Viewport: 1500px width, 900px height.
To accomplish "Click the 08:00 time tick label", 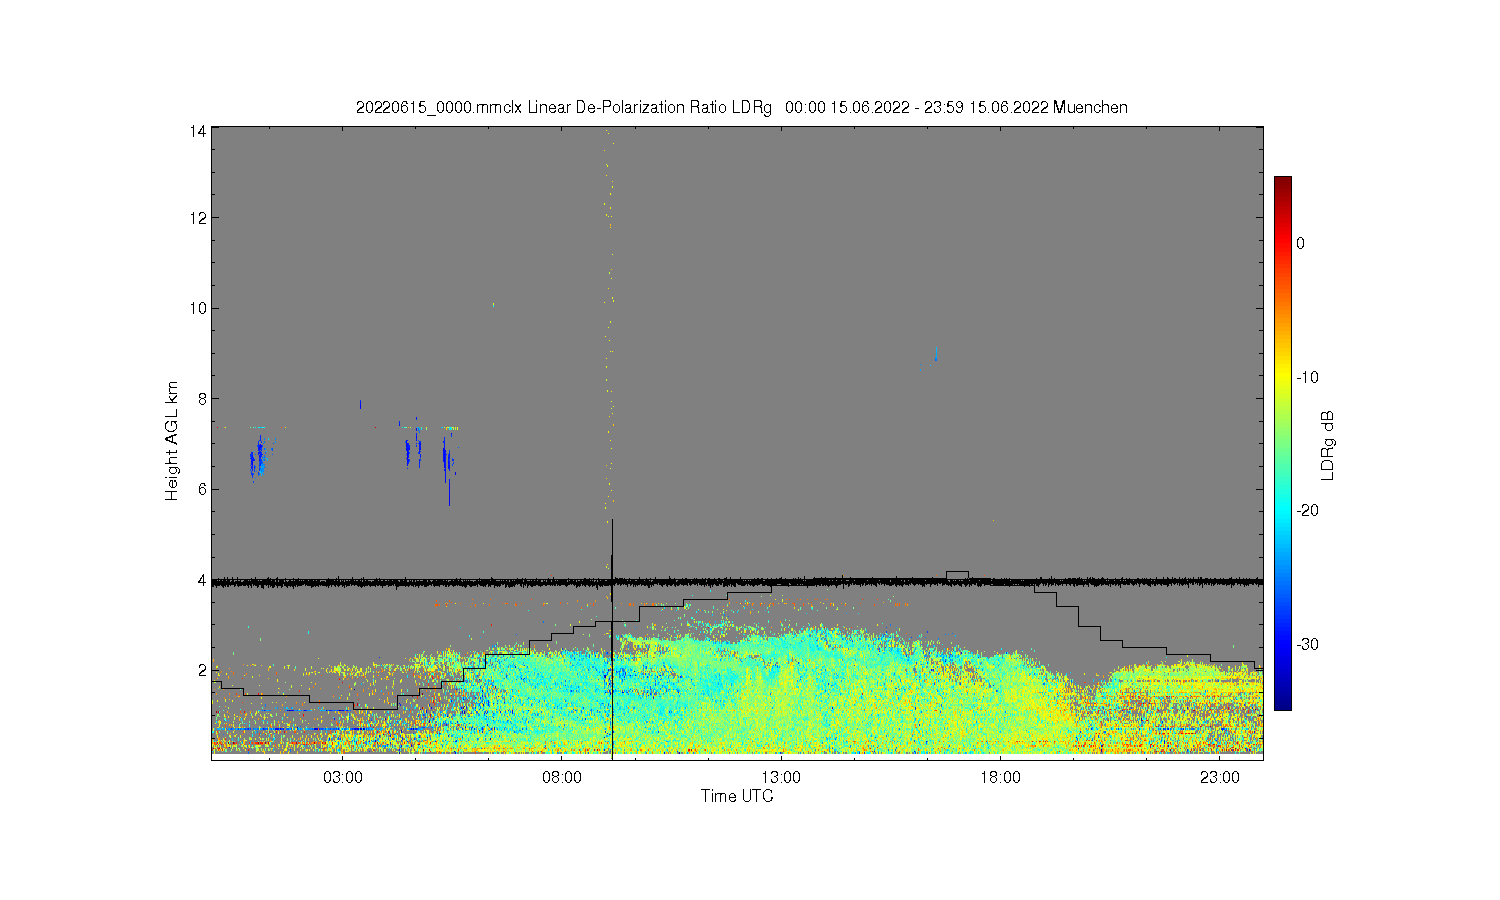I will (562, 778).
